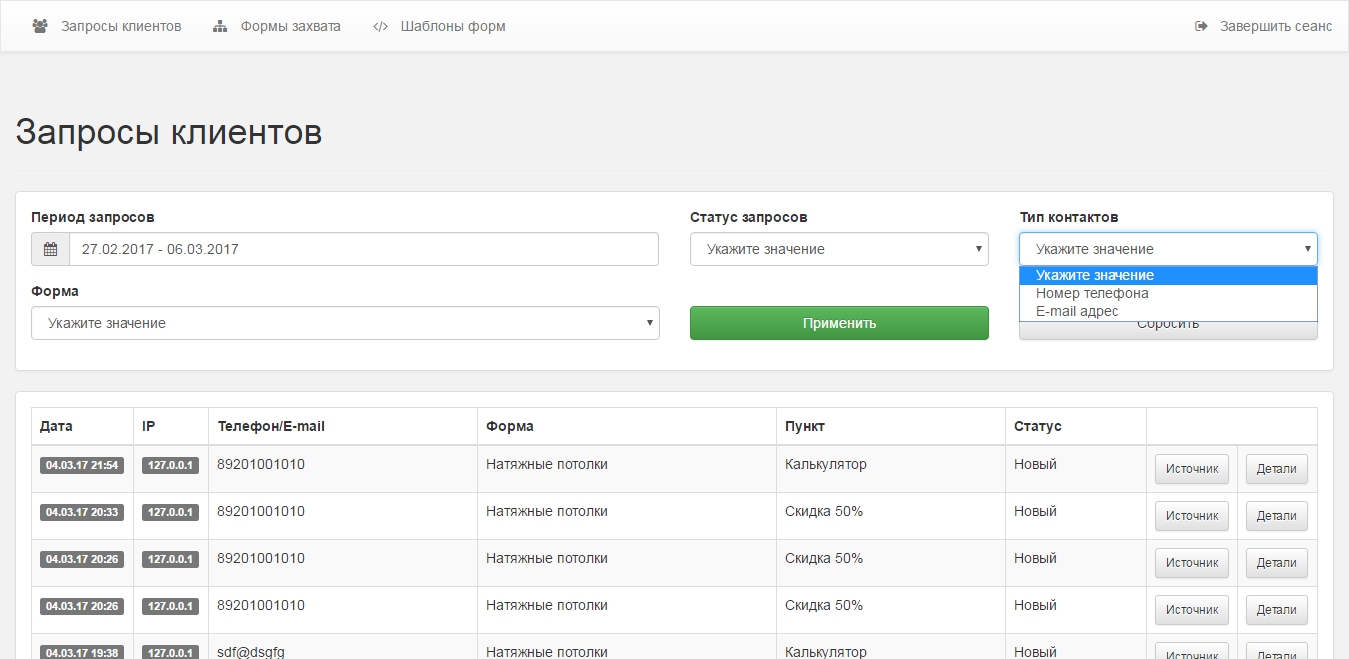The image size is (1349, 659).
Task: Pick the highlighted Укажите значение option
Action: pos(1094,275)
